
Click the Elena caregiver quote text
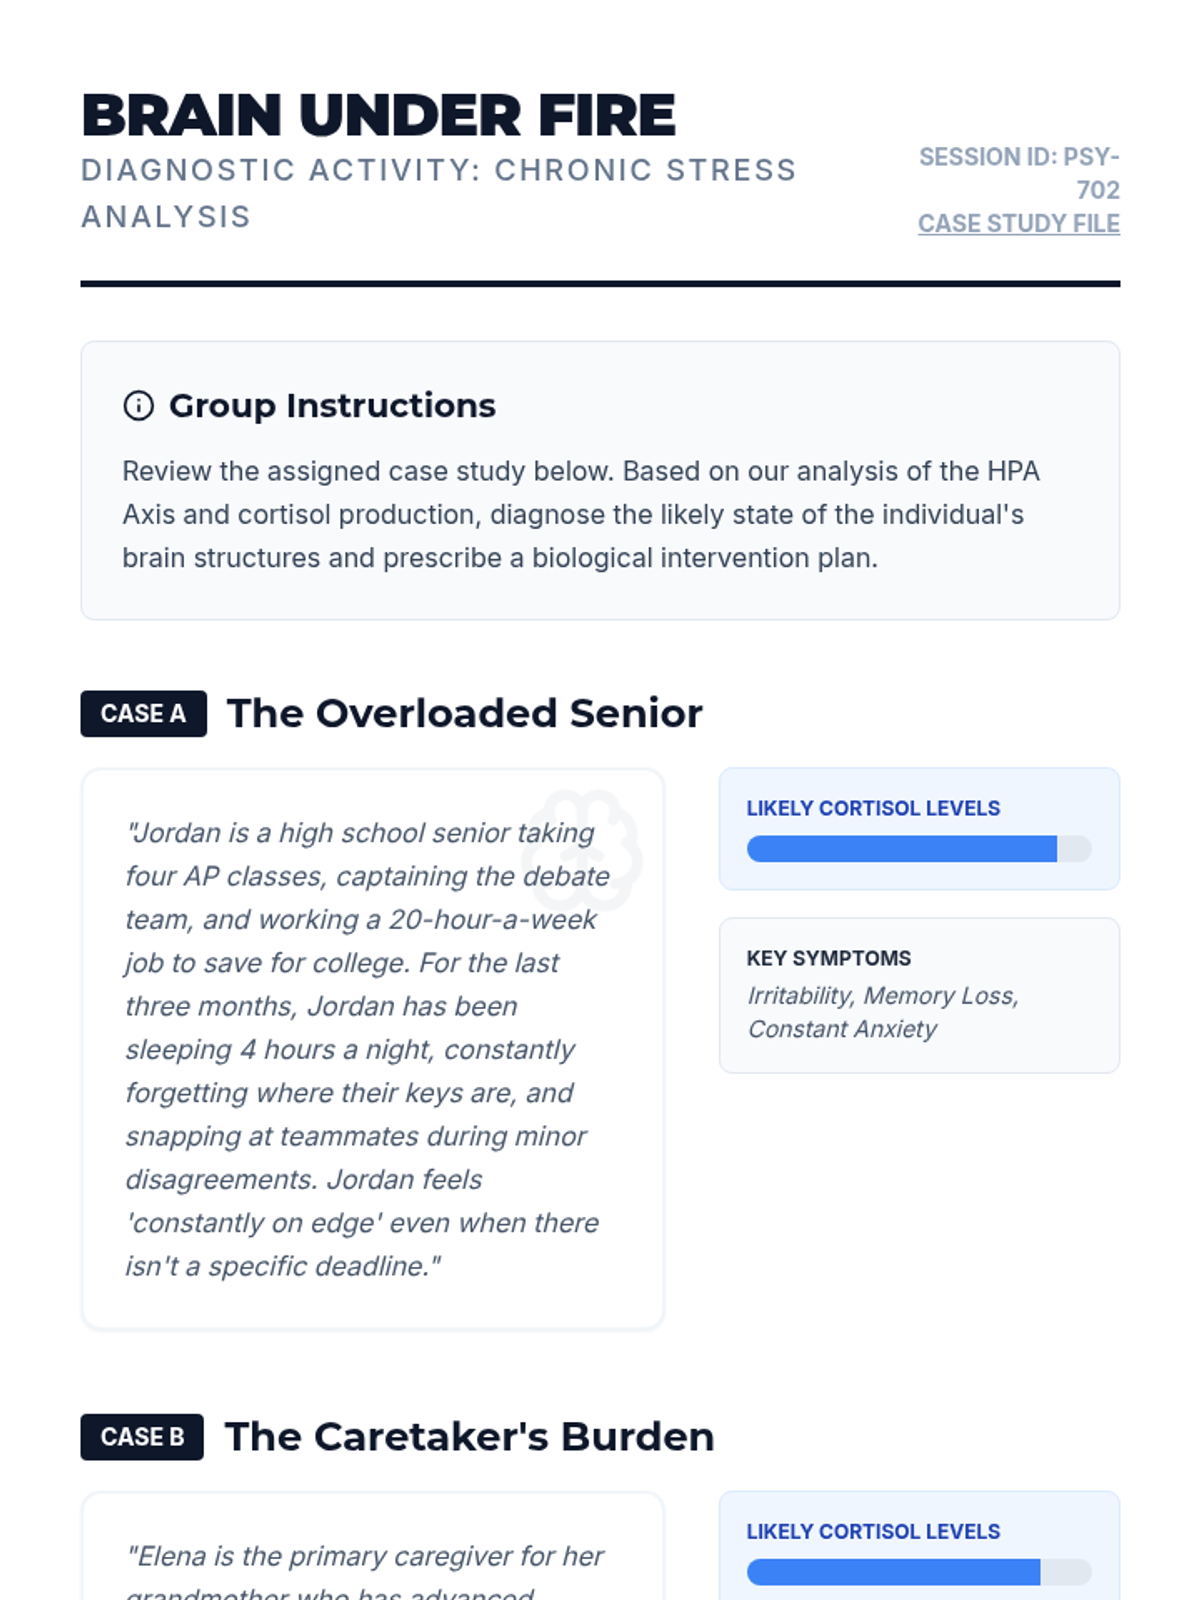click(x=365, y=1557)
